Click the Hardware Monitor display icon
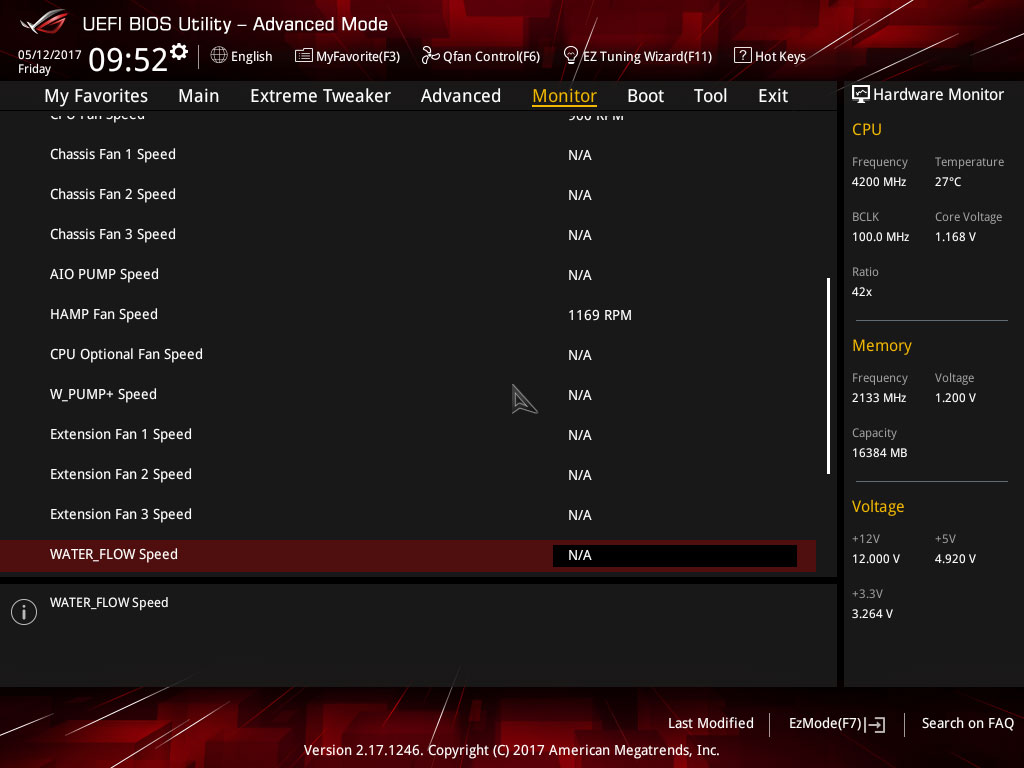Screen dimensions: 1024x768 coord(861,95)
